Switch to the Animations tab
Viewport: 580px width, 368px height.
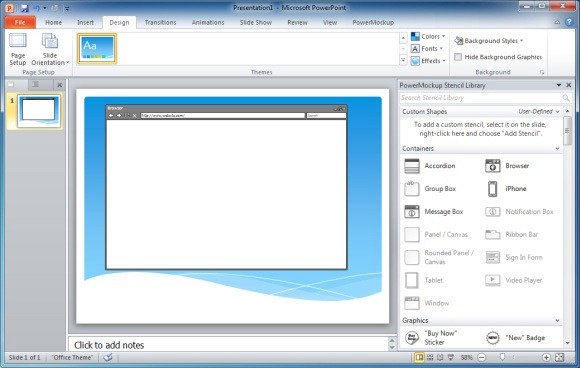(208, 22)
